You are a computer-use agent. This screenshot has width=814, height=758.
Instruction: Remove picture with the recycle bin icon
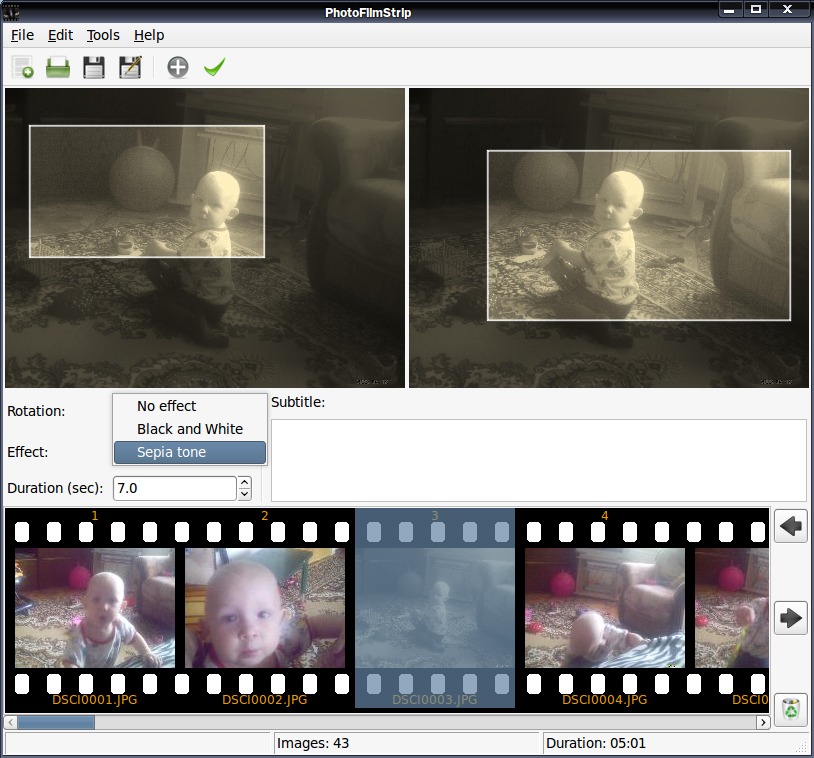790,710
